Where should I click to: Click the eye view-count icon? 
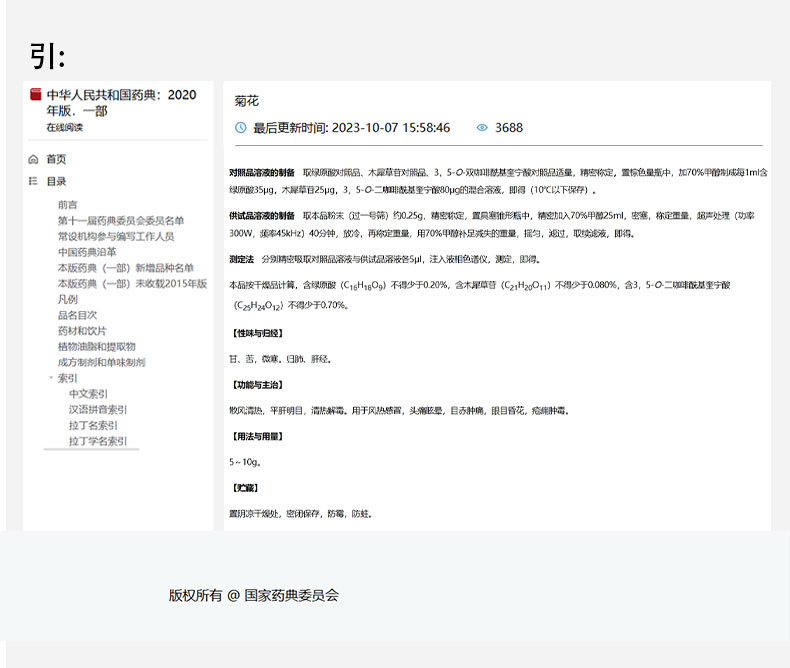(482, 128)
